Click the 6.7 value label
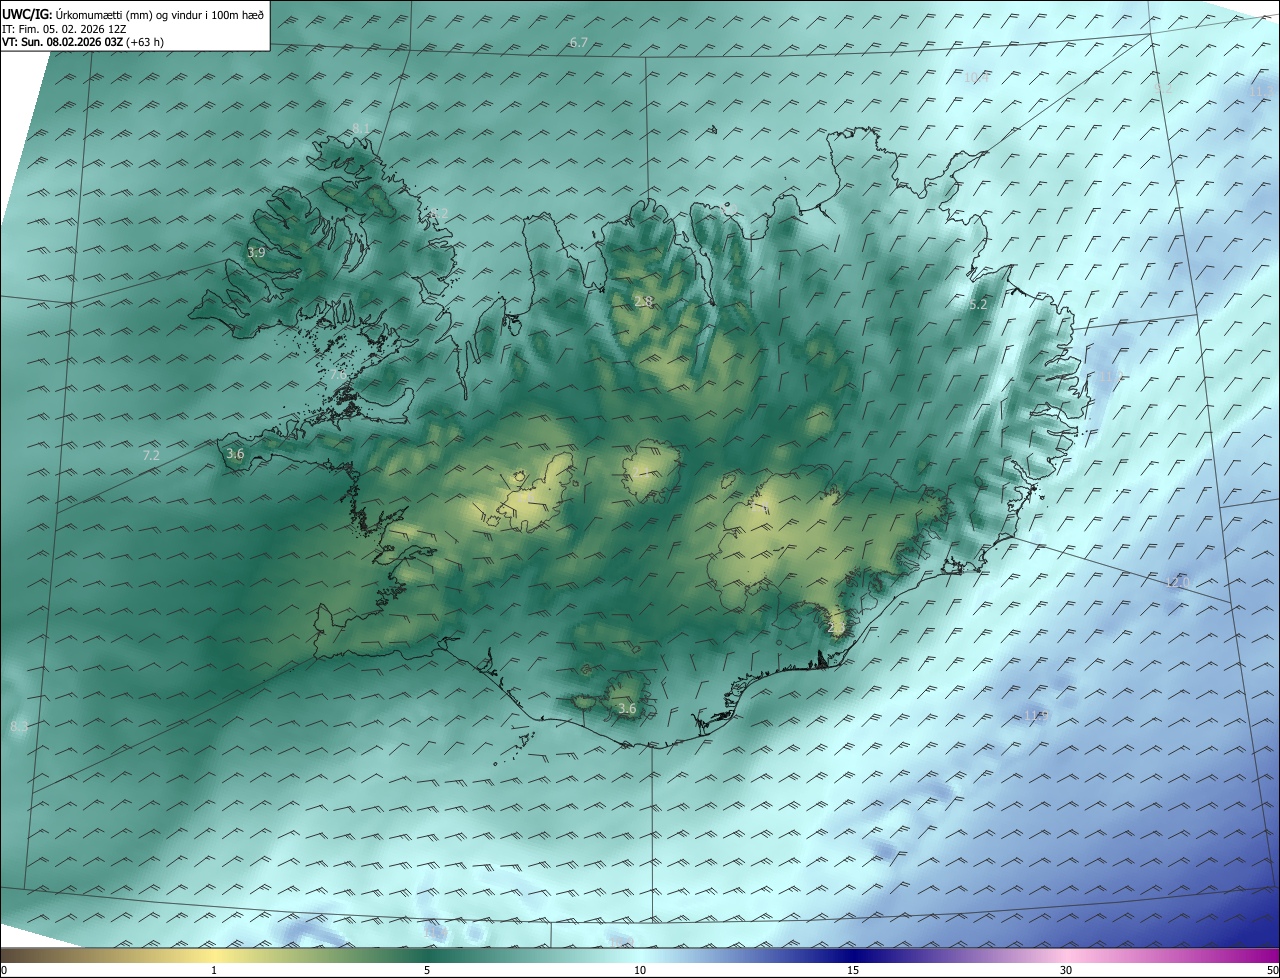This screenshot has height=978, width=1280. pos(579,42)
